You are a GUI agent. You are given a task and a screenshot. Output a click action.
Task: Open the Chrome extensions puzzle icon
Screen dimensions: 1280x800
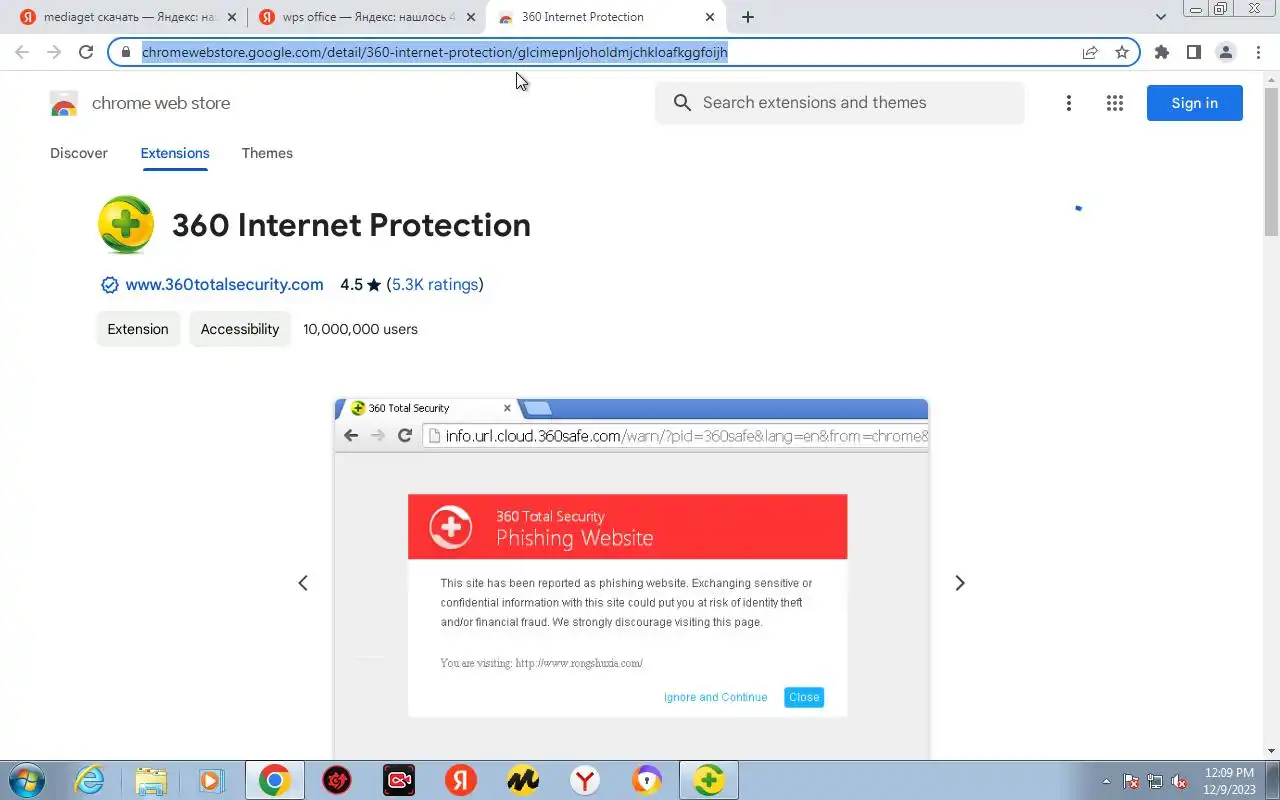[x=1161, y=52]
